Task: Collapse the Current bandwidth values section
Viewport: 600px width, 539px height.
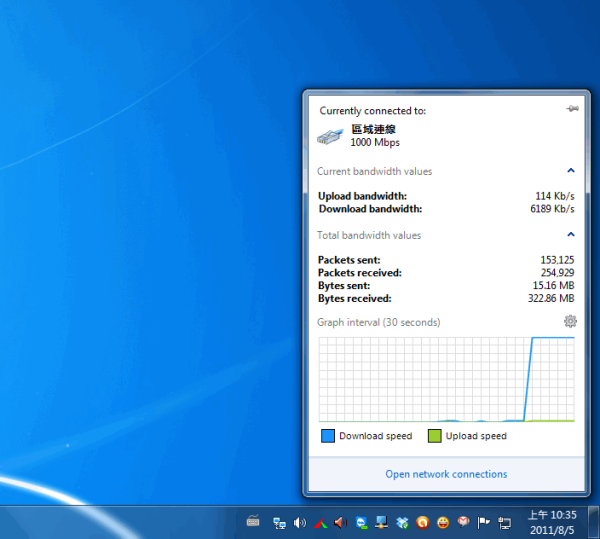Action: (x=570, y=171)
